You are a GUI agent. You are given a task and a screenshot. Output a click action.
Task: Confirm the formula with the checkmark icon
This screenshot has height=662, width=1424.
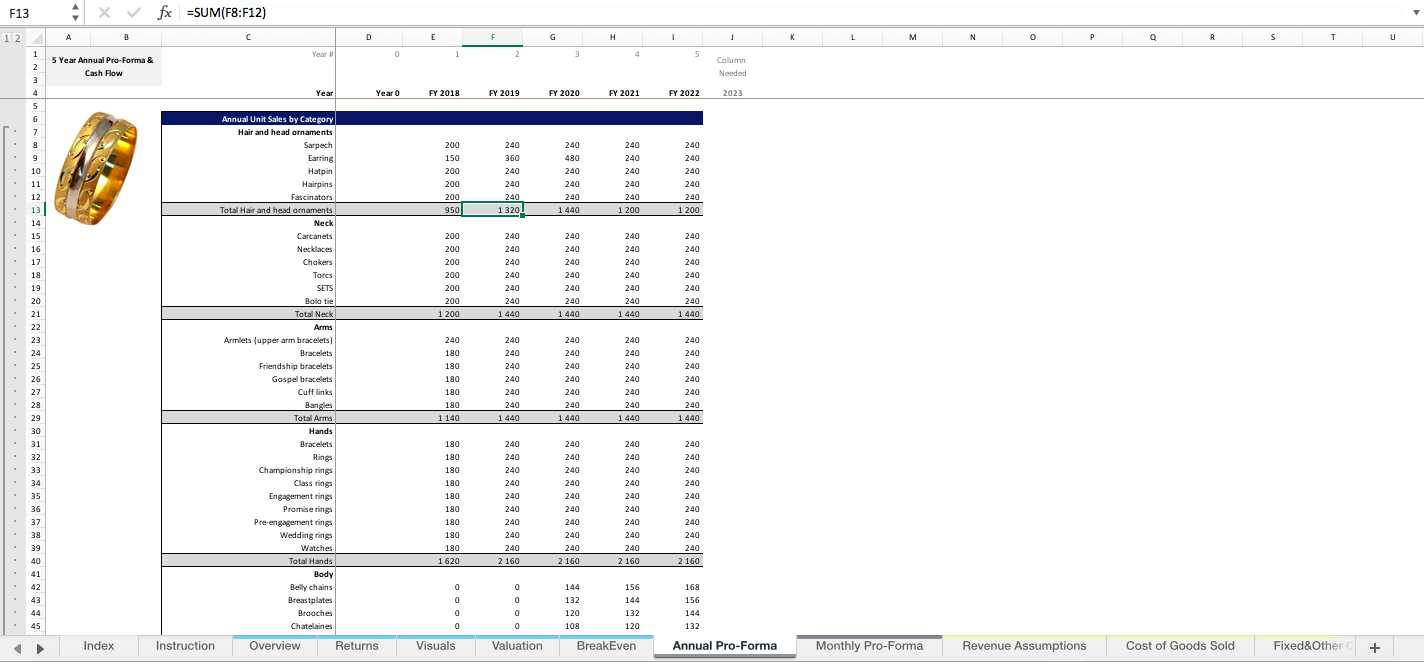(134, 13)
